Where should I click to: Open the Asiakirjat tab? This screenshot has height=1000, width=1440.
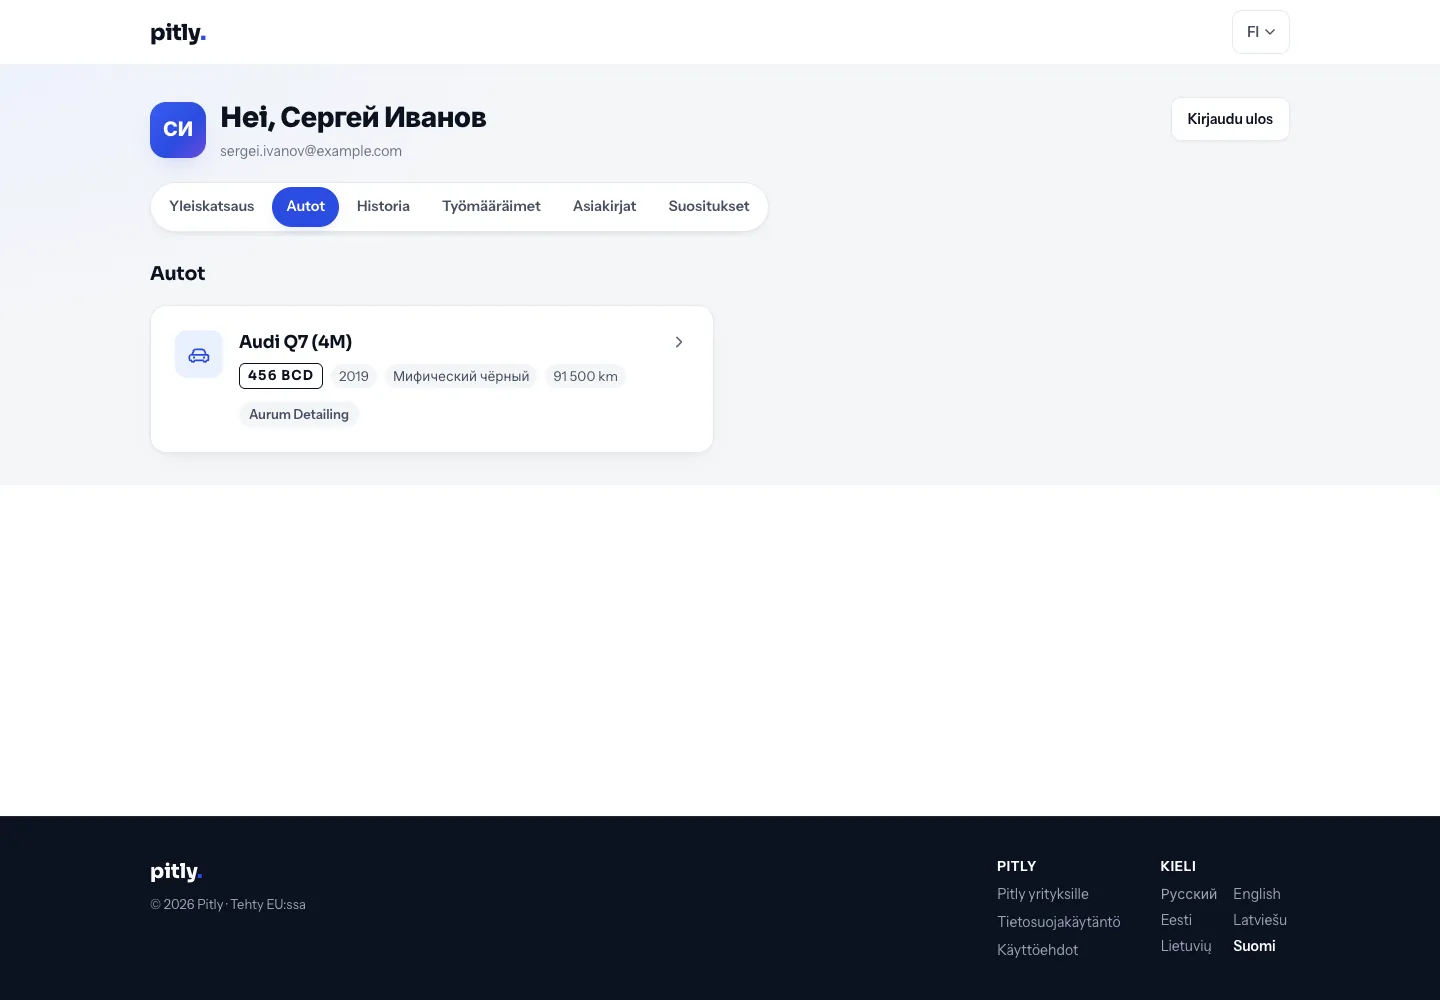coord(604,207)
